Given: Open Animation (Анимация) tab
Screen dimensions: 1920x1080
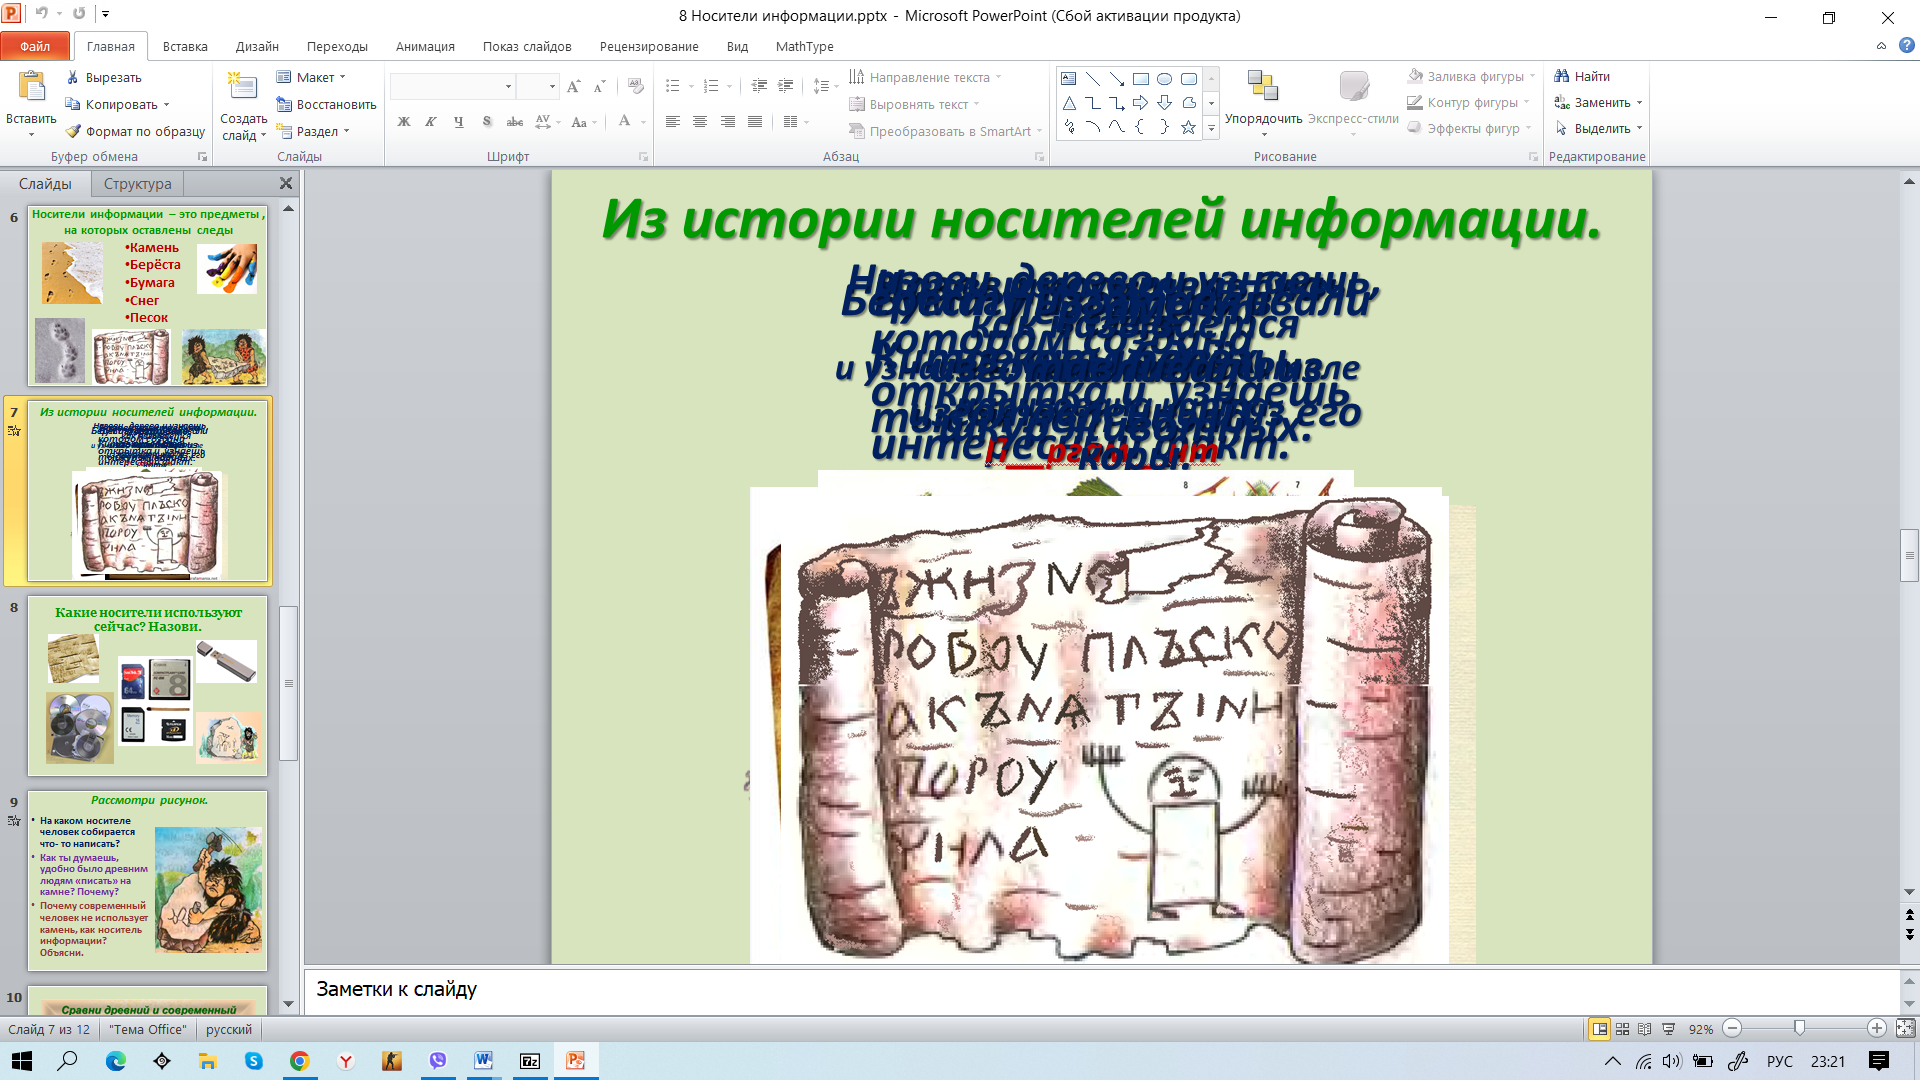Looking at the screenshot, I should click(425, 46).
